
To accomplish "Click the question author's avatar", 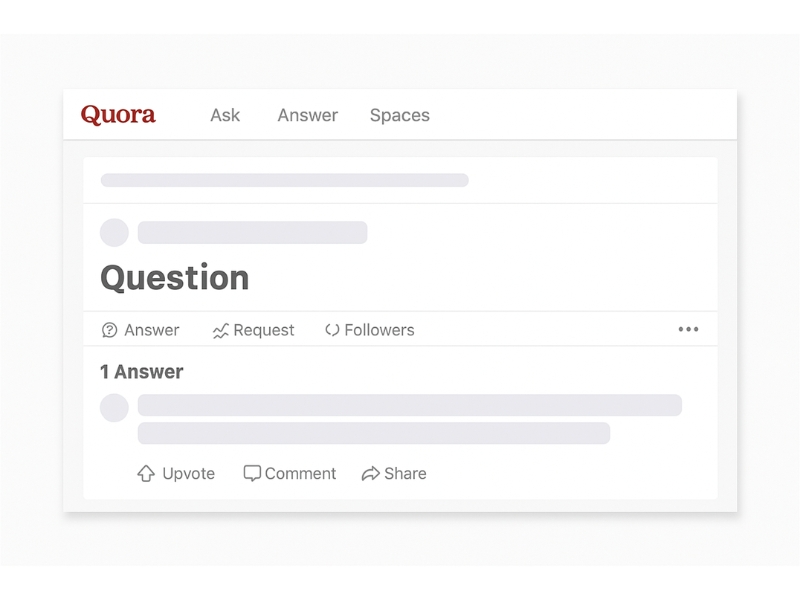I will (x=114, y=231).
